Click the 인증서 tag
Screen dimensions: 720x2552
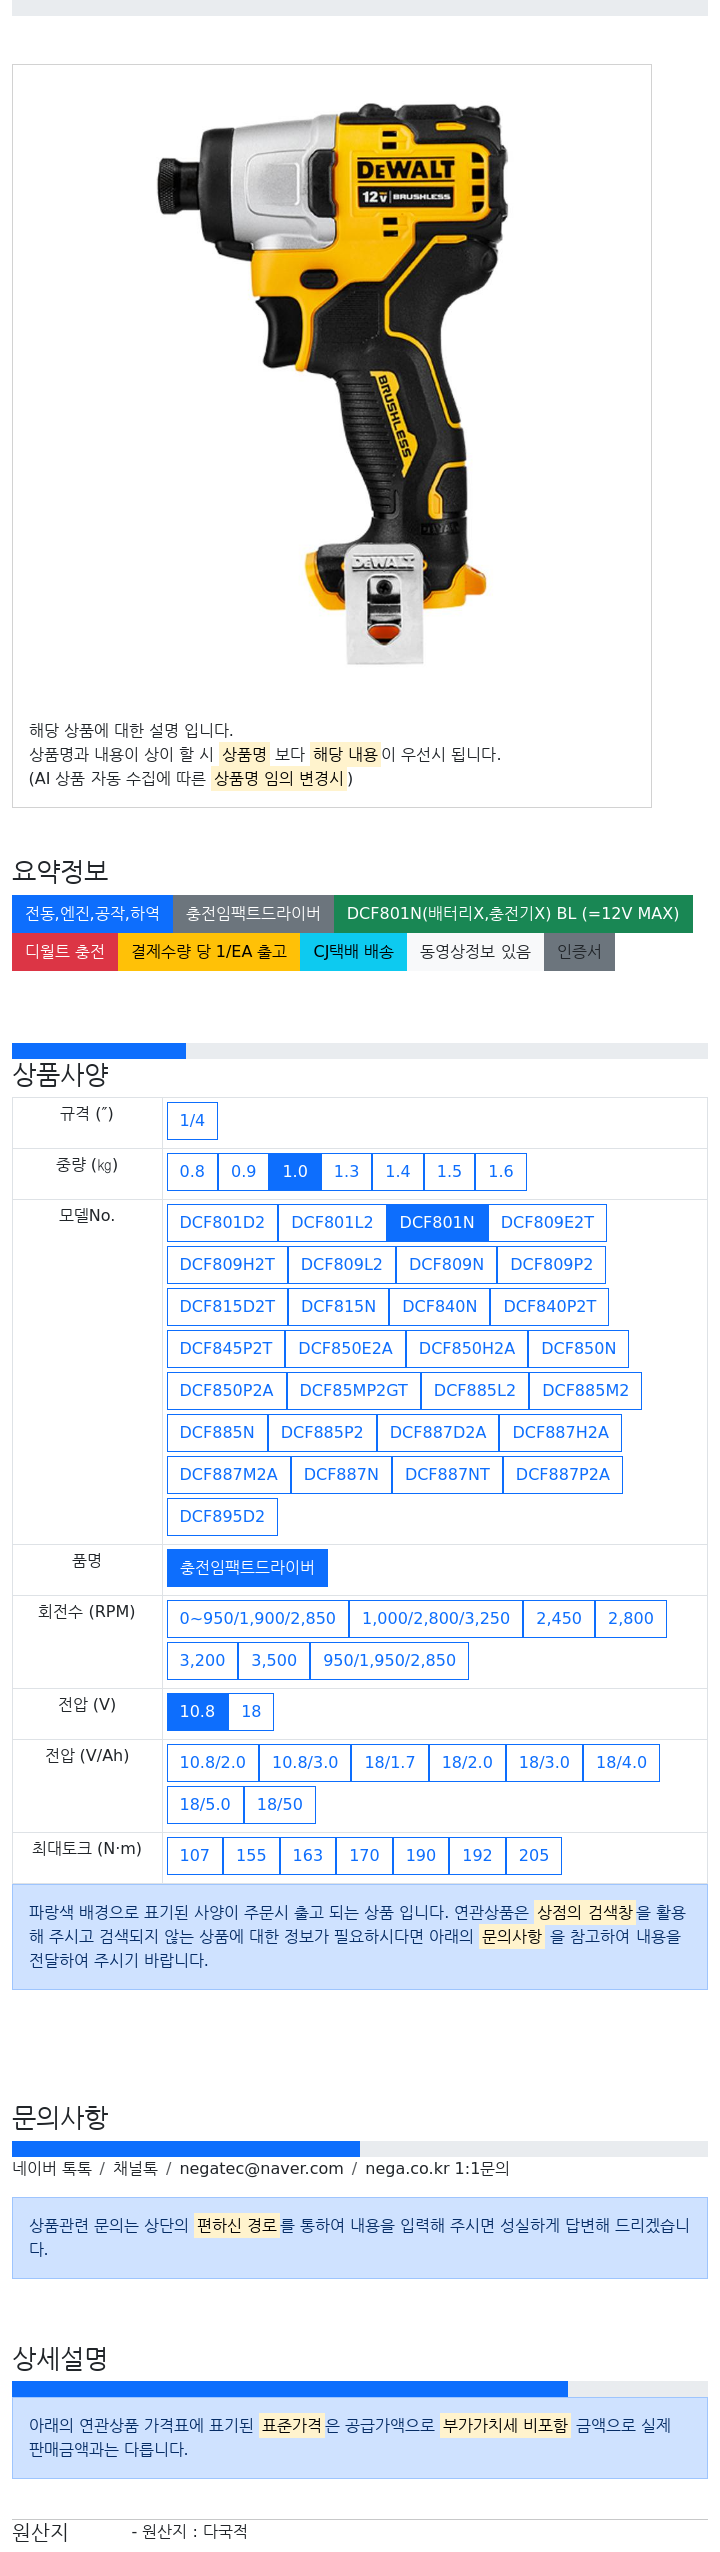(579, 951)
